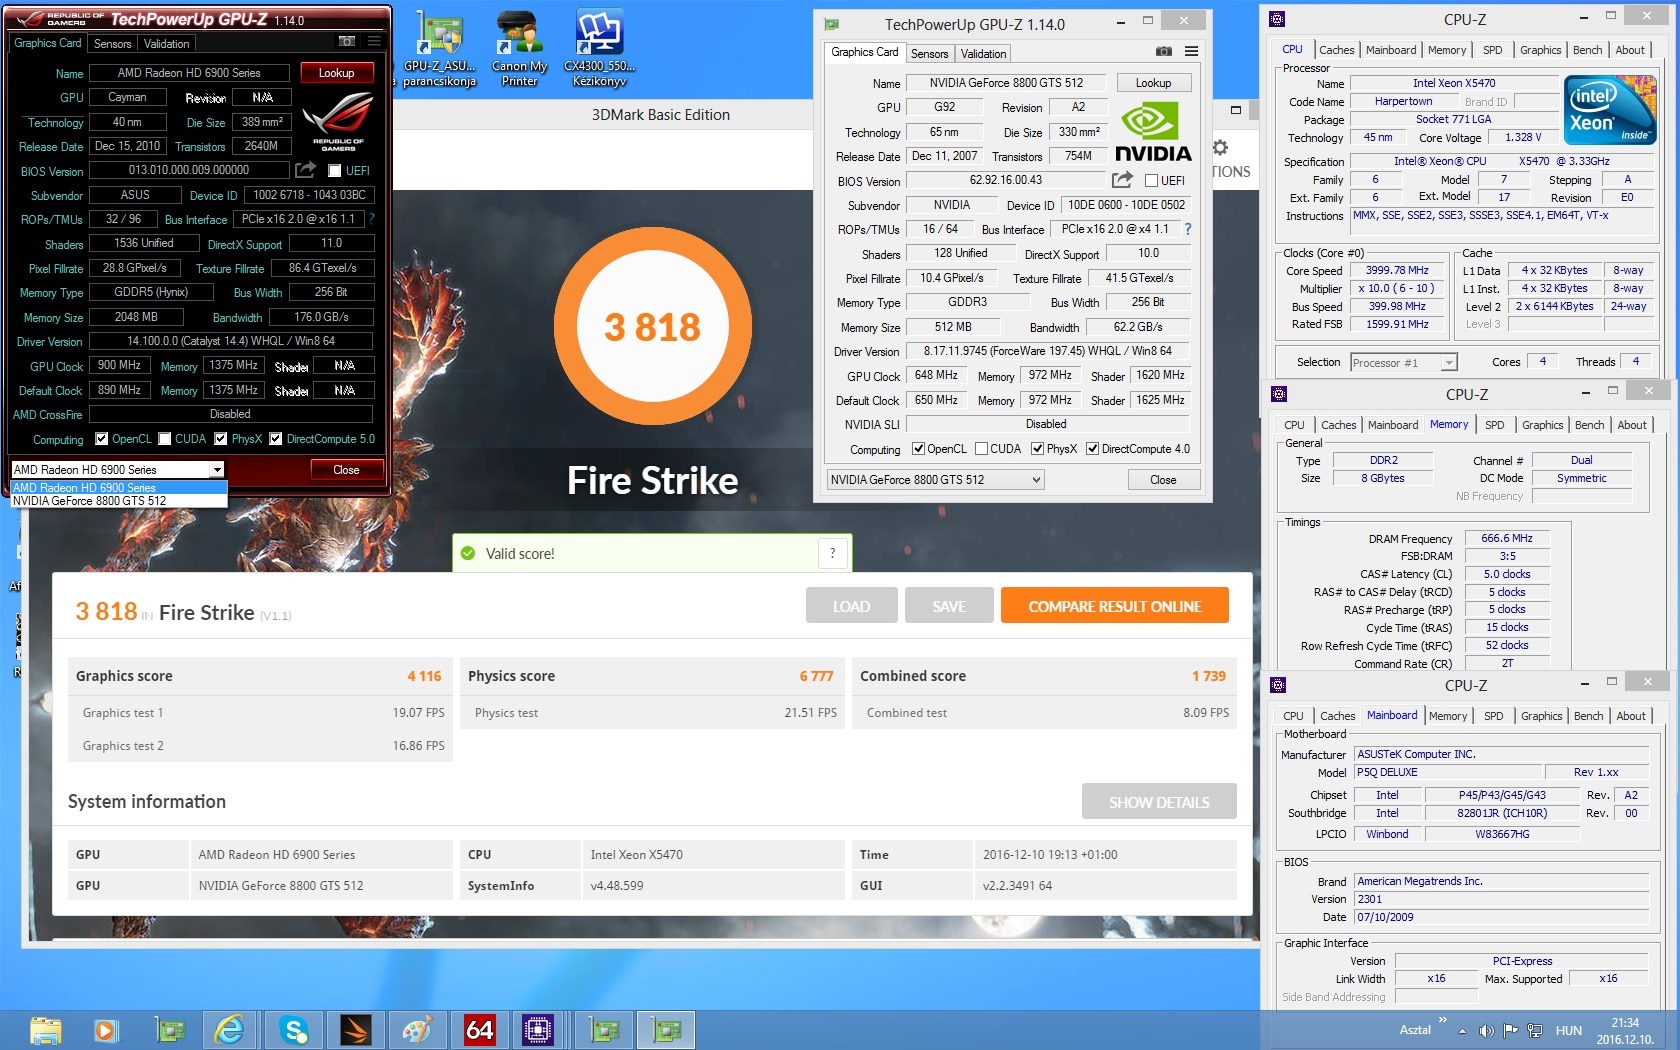The image size is (1680, 1050).
Task: Click BIOS share icon in ROG GPU-Z
Action: (x=306, y=170)
